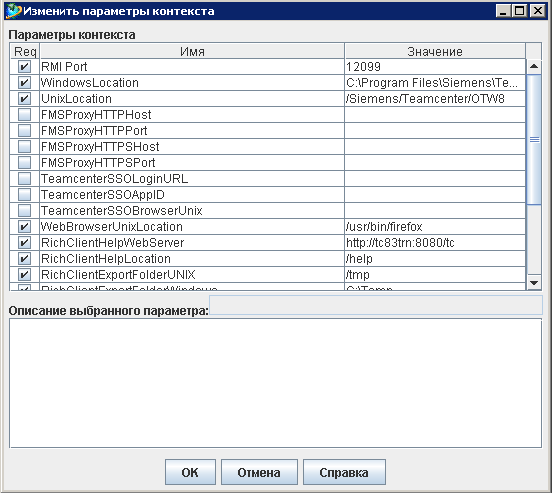
Task: Click the selected parameter name field
Action: coord(376,305)
